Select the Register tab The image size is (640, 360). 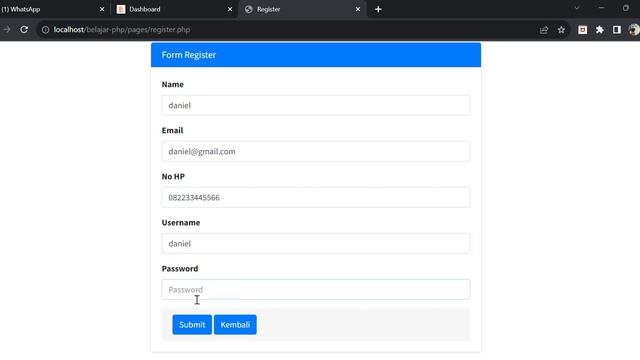(x=302, y=9)
